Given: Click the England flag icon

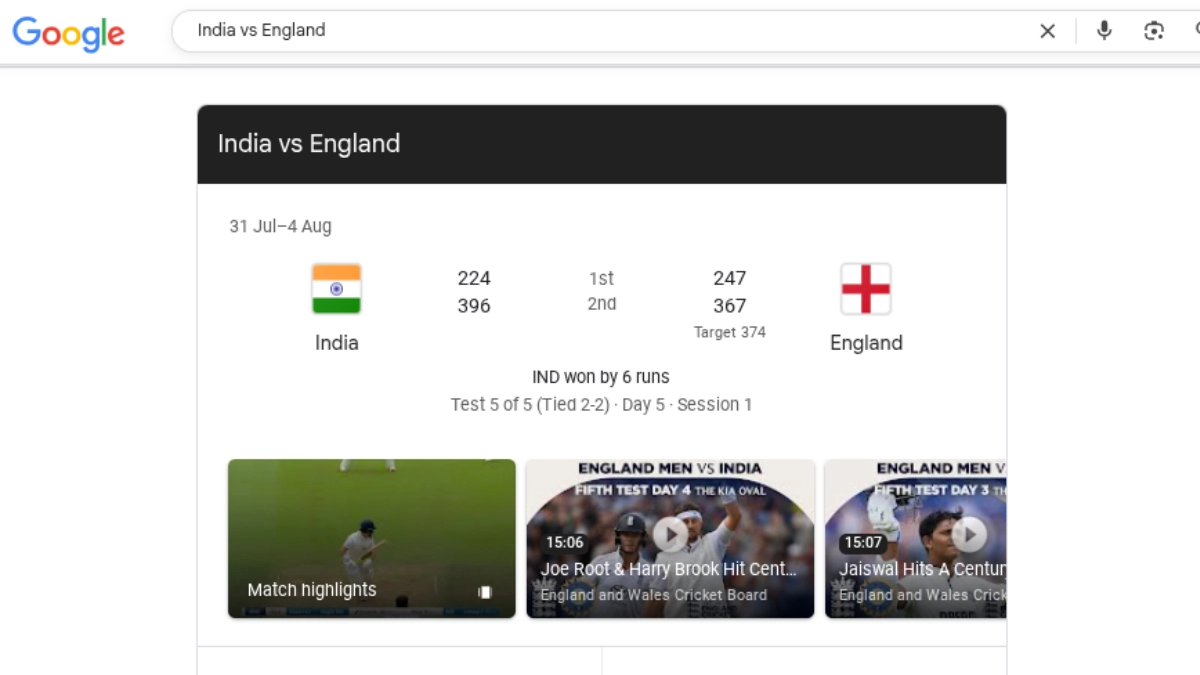Looking at the screenshot, I should tap(865, 289).
